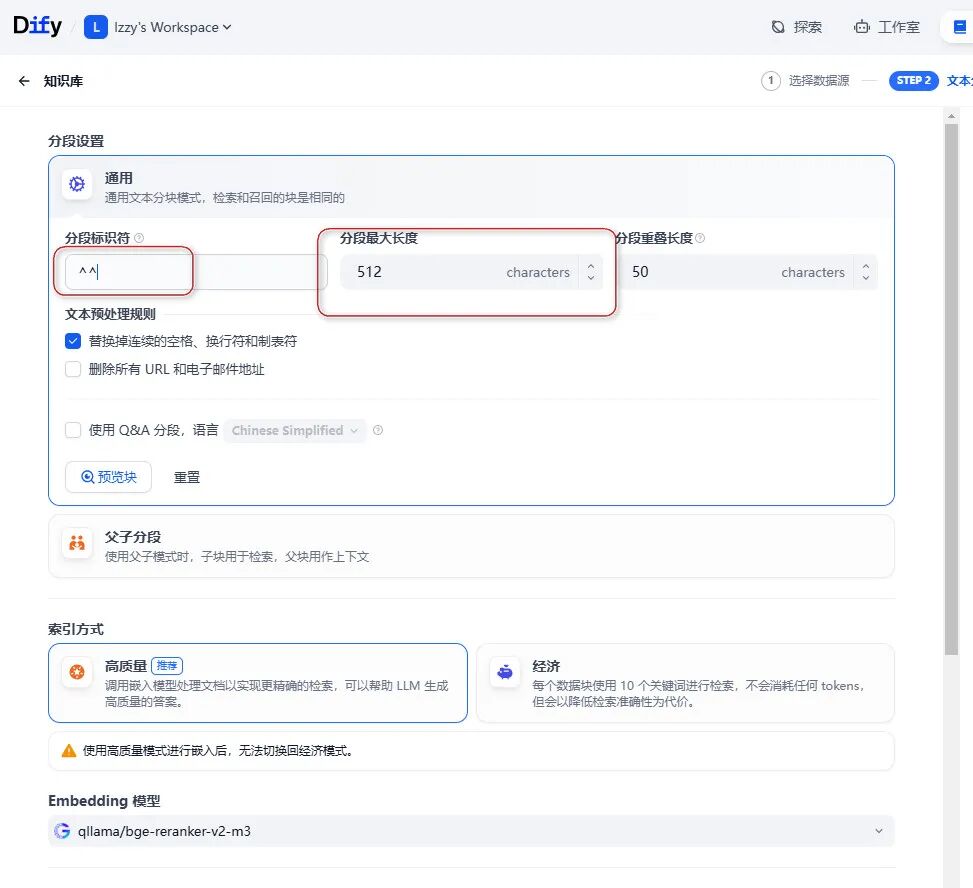Click the STEP 2 badge
The width and height of the screenshot is (973, 888).
coord(913,81)
